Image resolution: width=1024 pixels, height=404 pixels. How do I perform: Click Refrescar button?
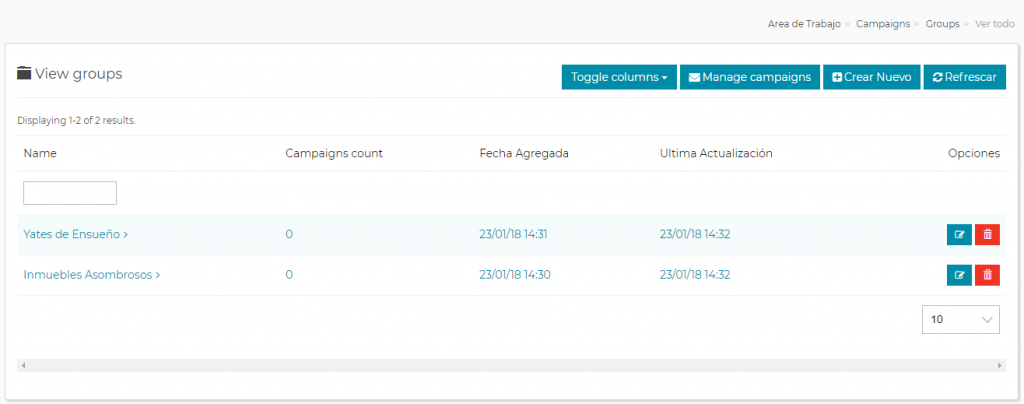tap(965, 77)
